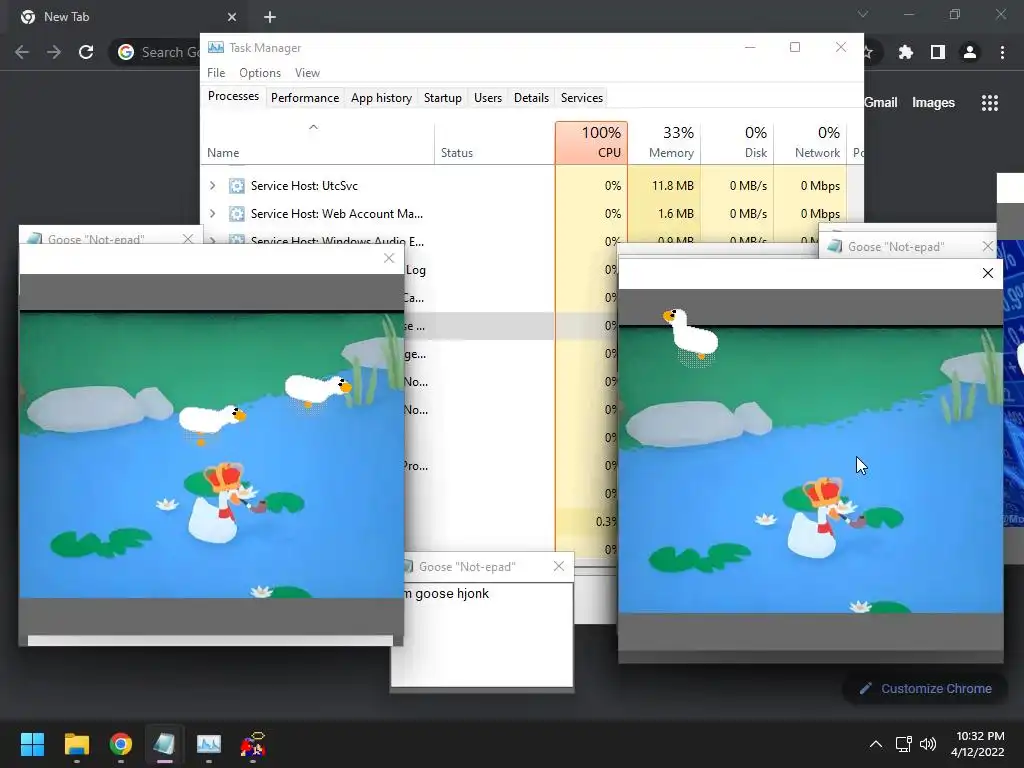Switch to the Processes tab
The image size is (1024, 768).
tap(233, 96)
